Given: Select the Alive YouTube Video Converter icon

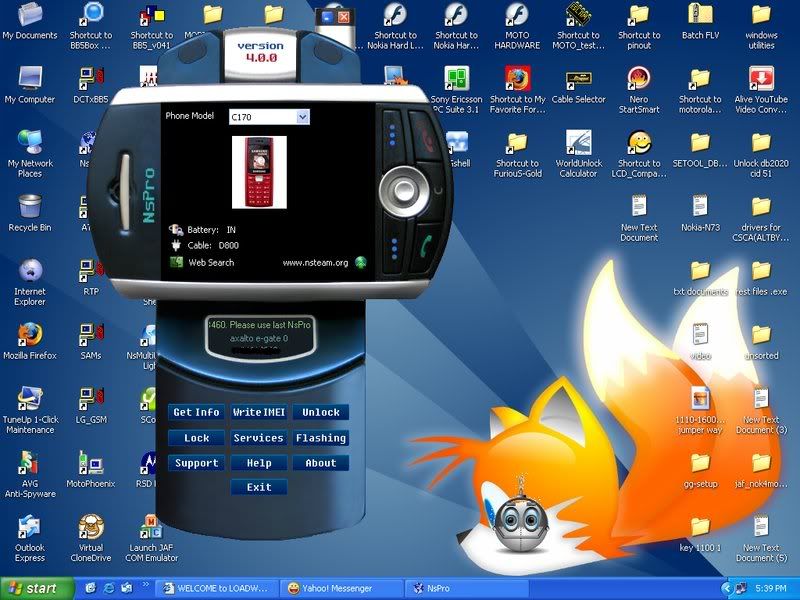Looking at the screenshot, I should [x=761, y=90].
